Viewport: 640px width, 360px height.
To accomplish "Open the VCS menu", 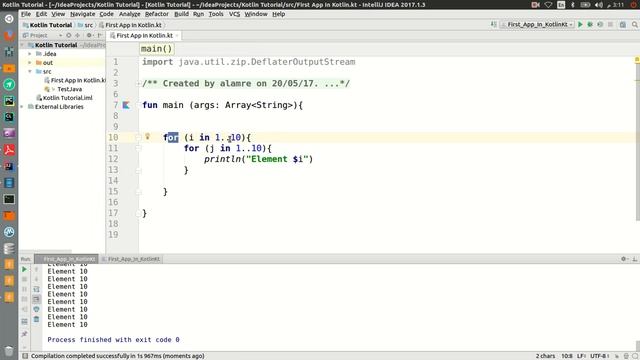I will (x=234, y=14).
